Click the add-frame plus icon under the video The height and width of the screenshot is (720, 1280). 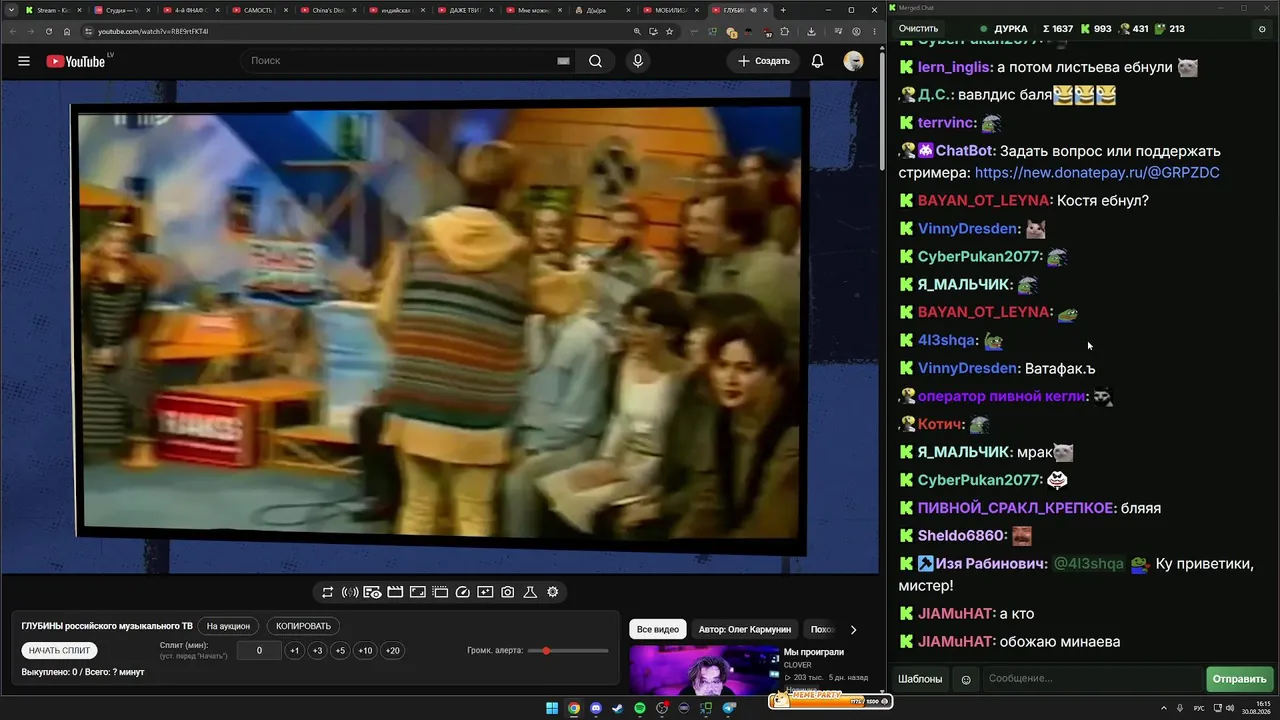(485, 592)
